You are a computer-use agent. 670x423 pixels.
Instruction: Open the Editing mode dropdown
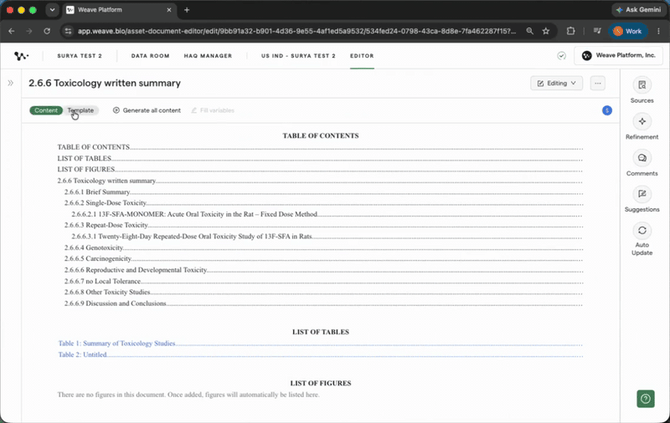pos(556,83)
